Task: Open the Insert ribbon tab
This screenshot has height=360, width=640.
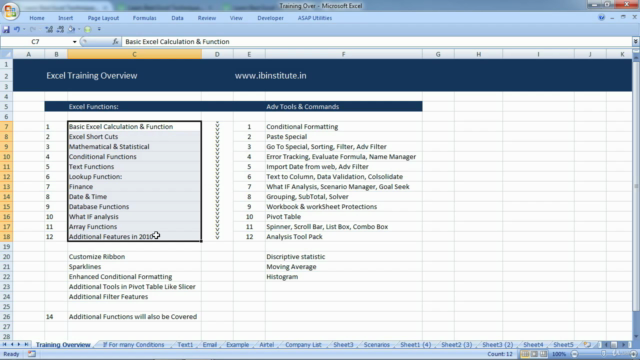Action: (x=65, y=18)
